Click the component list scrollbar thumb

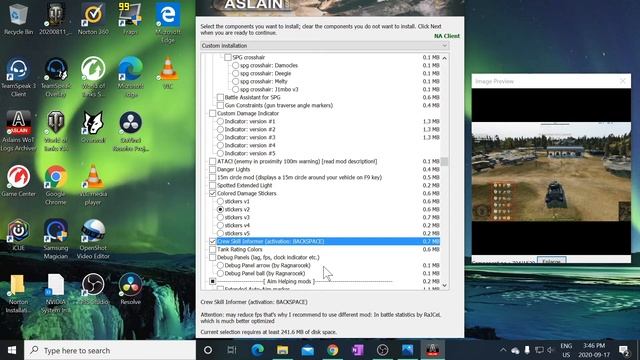click(444, 162)
